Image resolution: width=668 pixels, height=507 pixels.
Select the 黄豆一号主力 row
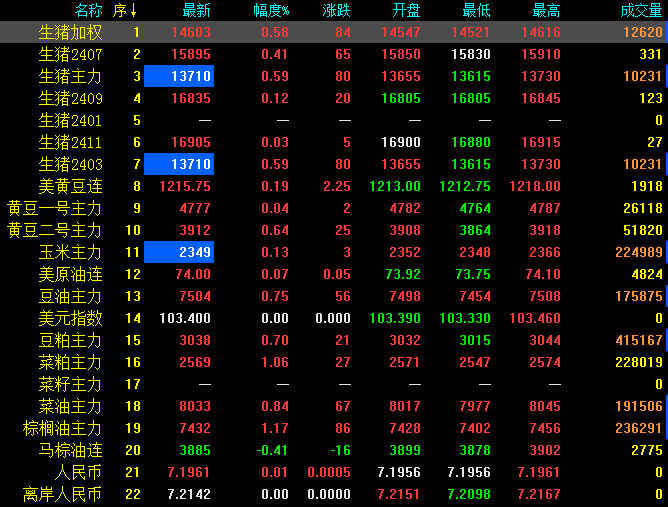coord(55,208)
